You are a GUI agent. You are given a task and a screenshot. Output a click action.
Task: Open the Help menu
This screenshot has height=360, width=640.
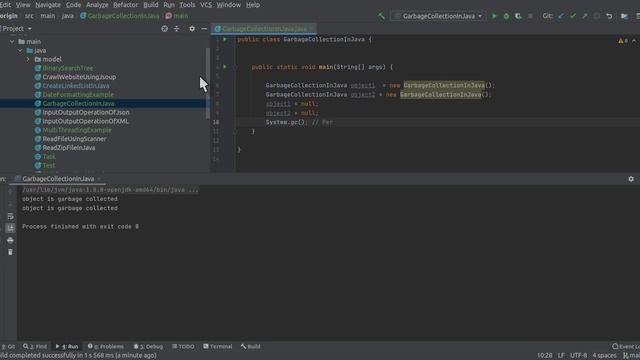point(253,5)
